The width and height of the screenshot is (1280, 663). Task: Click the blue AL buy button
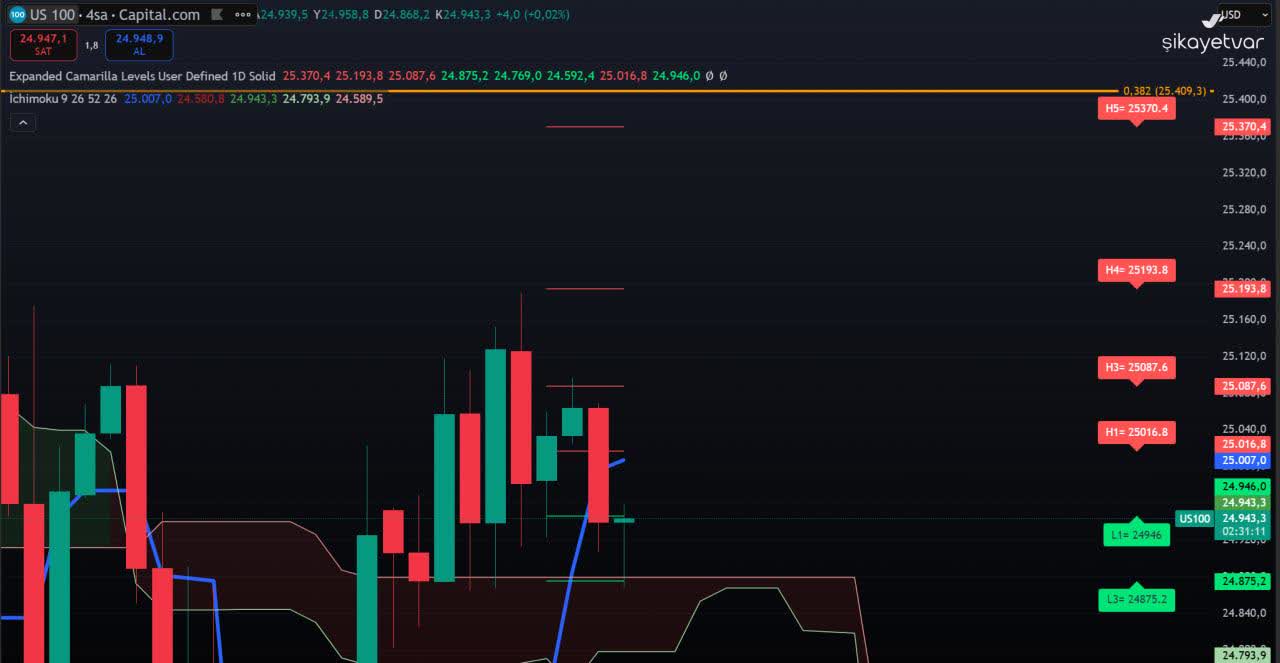click(x=139, y=44)
